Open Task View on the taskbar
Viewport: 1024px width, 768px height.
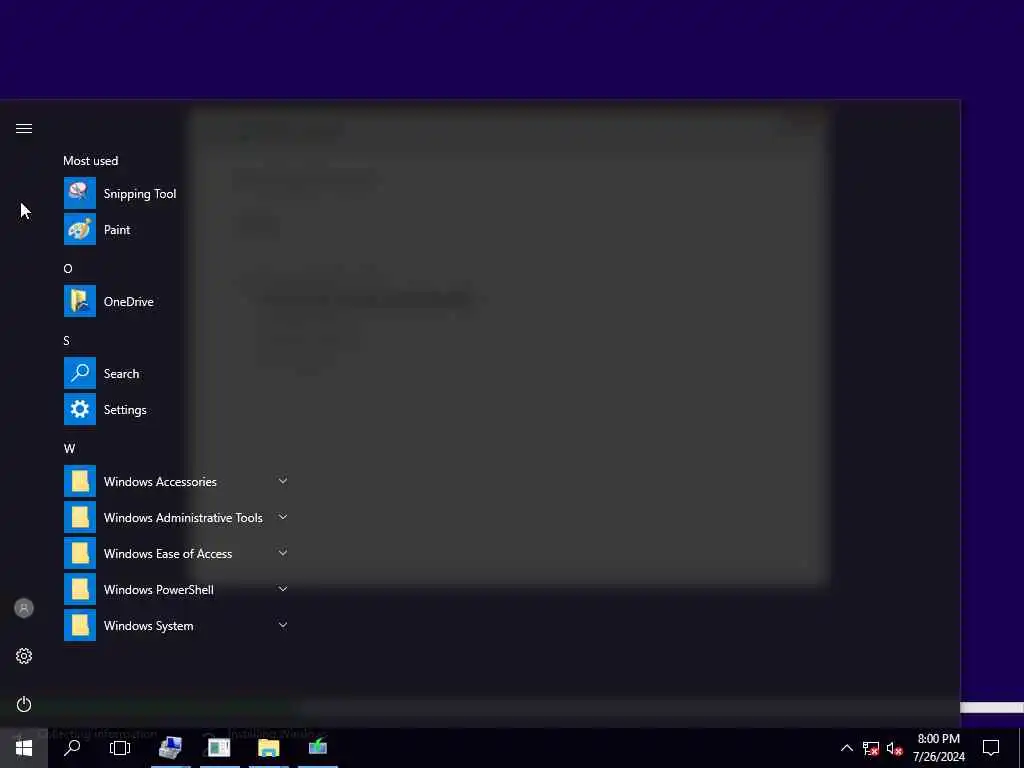click(120, 748)
